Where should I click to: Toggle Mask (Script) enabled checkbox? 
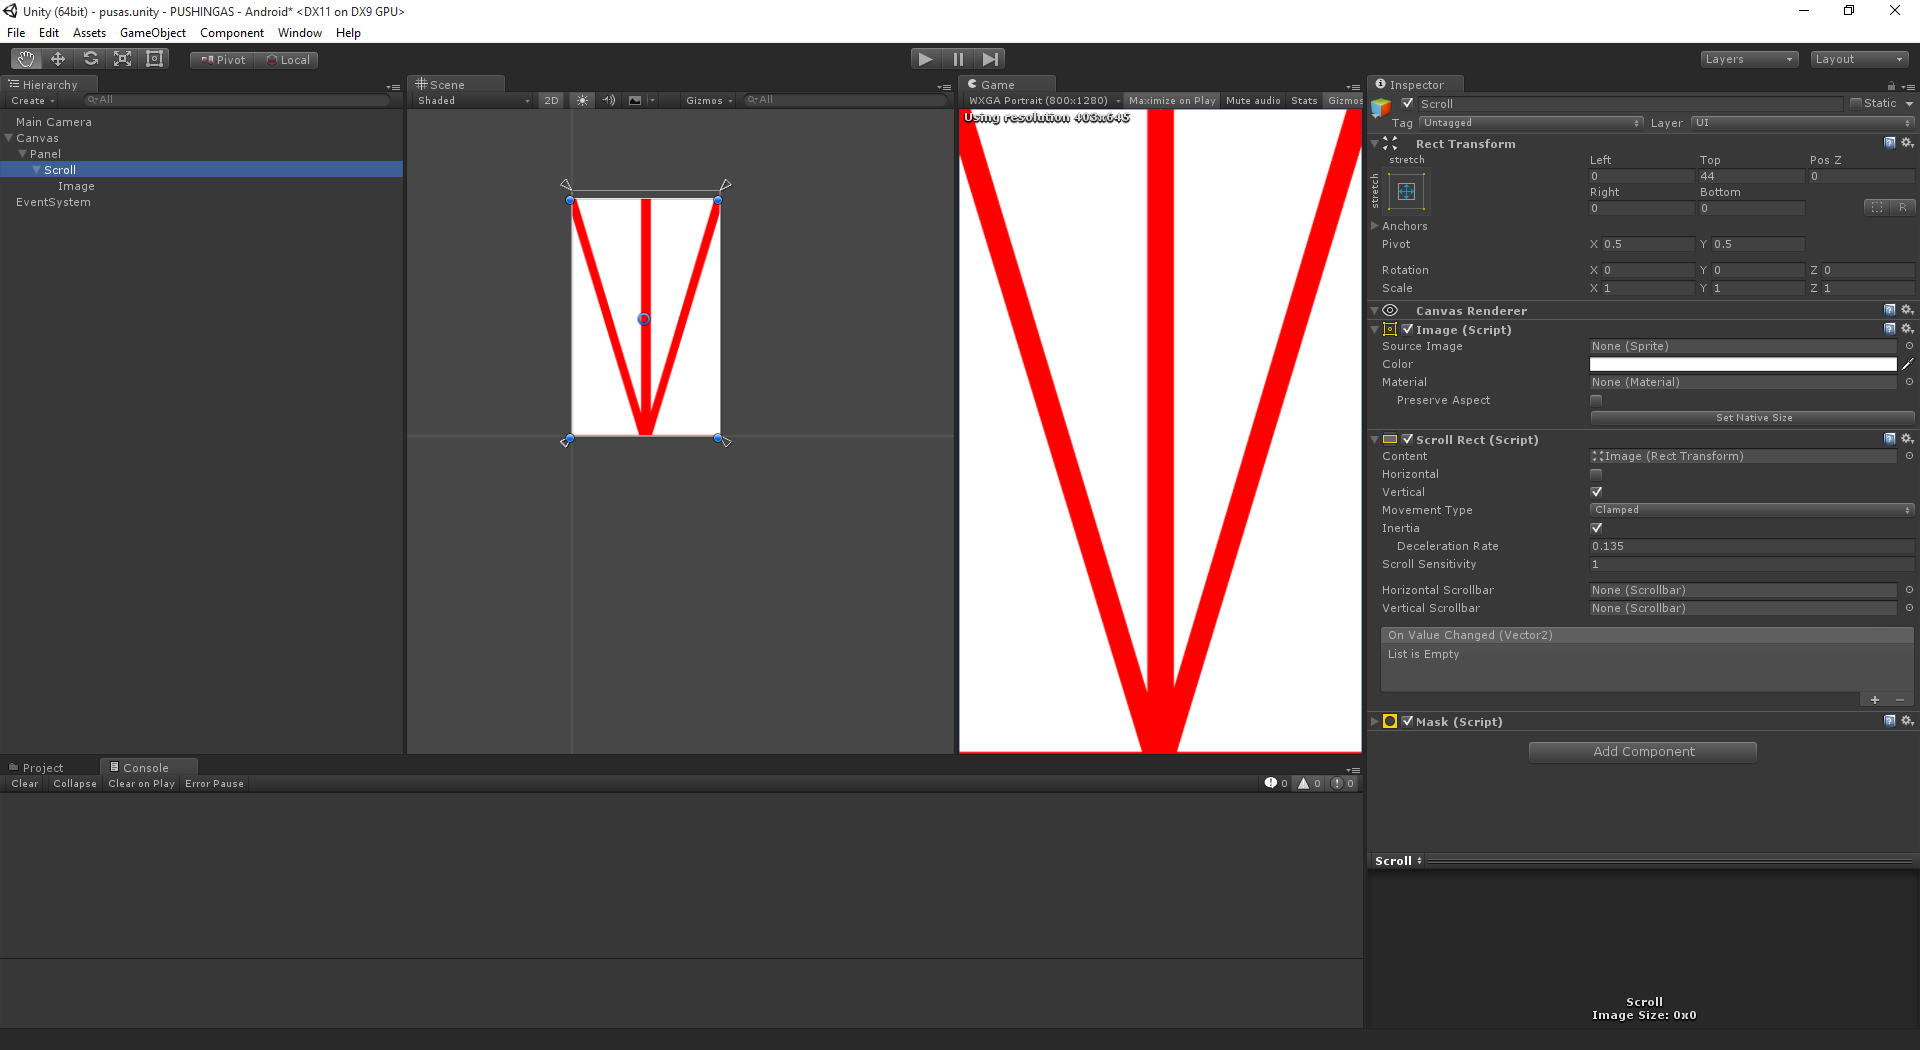(1408, 721)
